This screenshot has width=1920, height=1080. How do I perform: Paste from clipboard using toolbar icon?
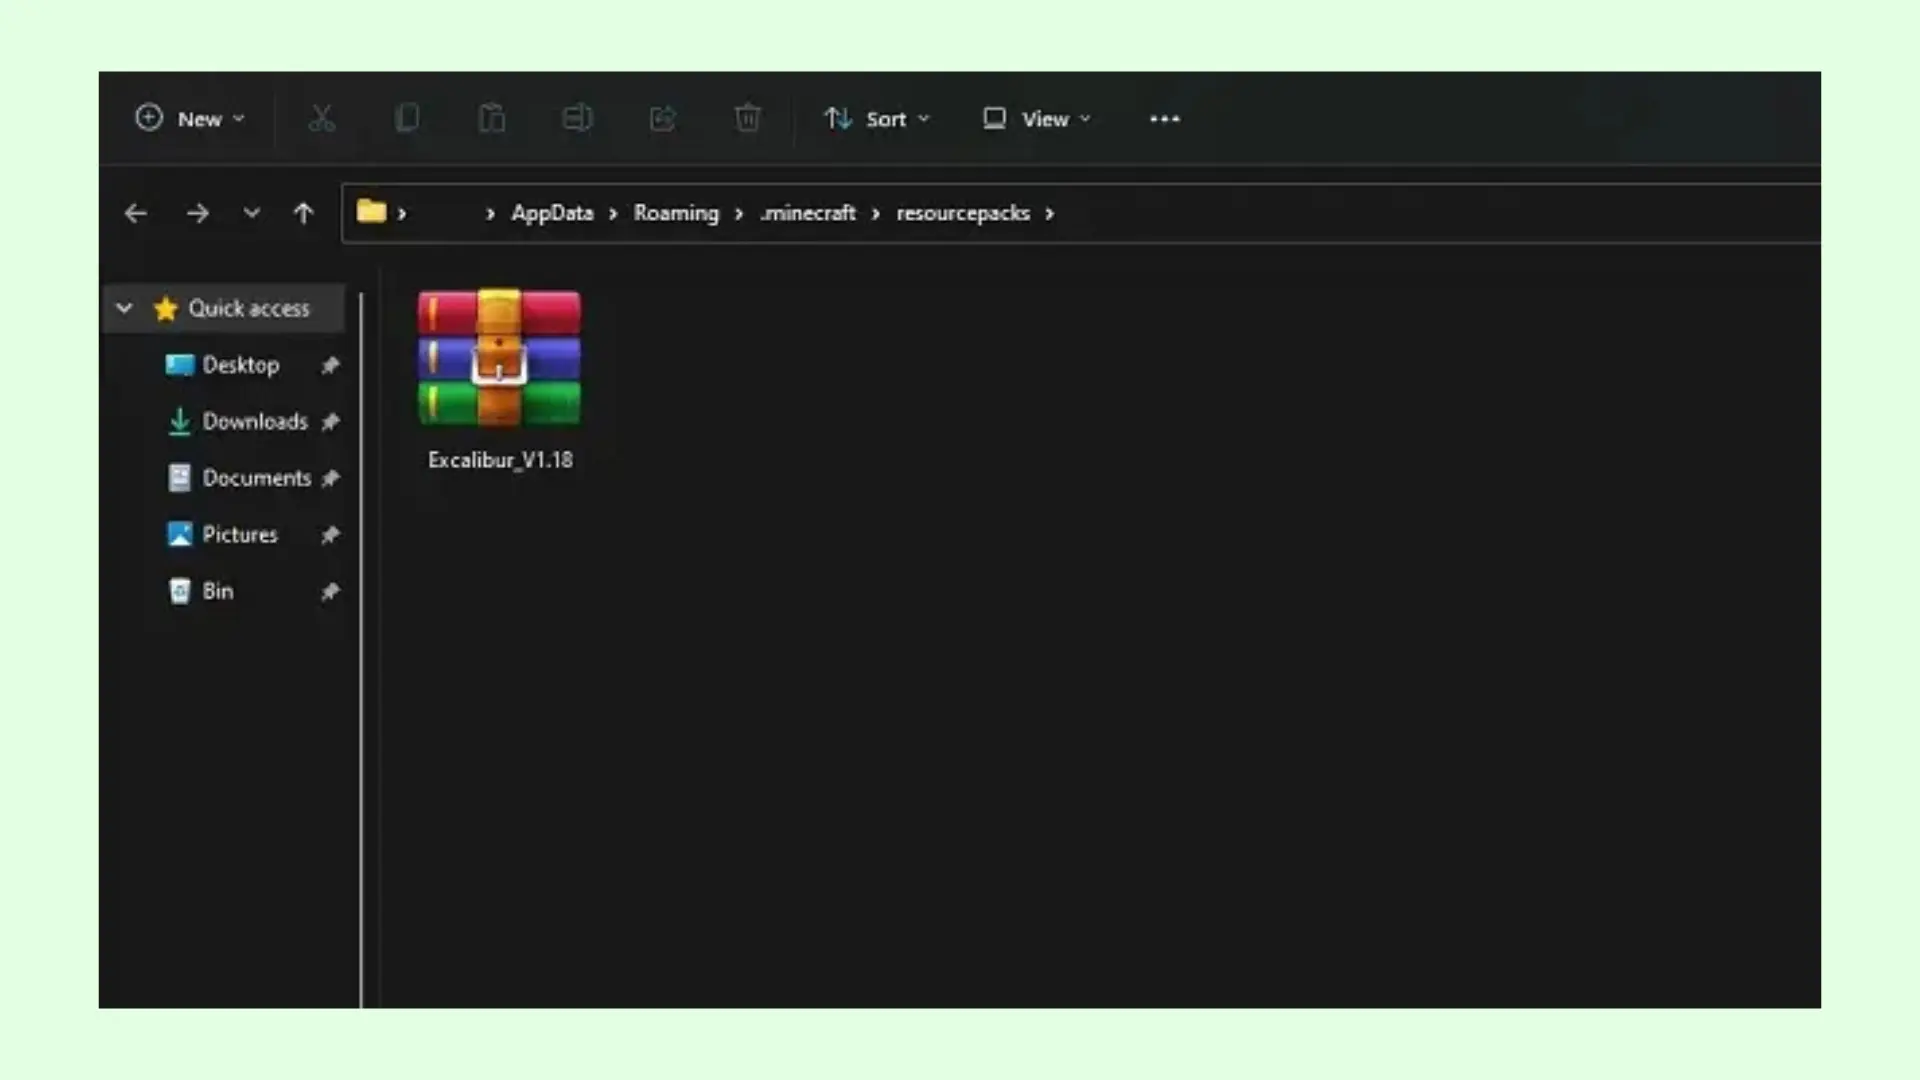pyautogui.click(x=492, y=118)
